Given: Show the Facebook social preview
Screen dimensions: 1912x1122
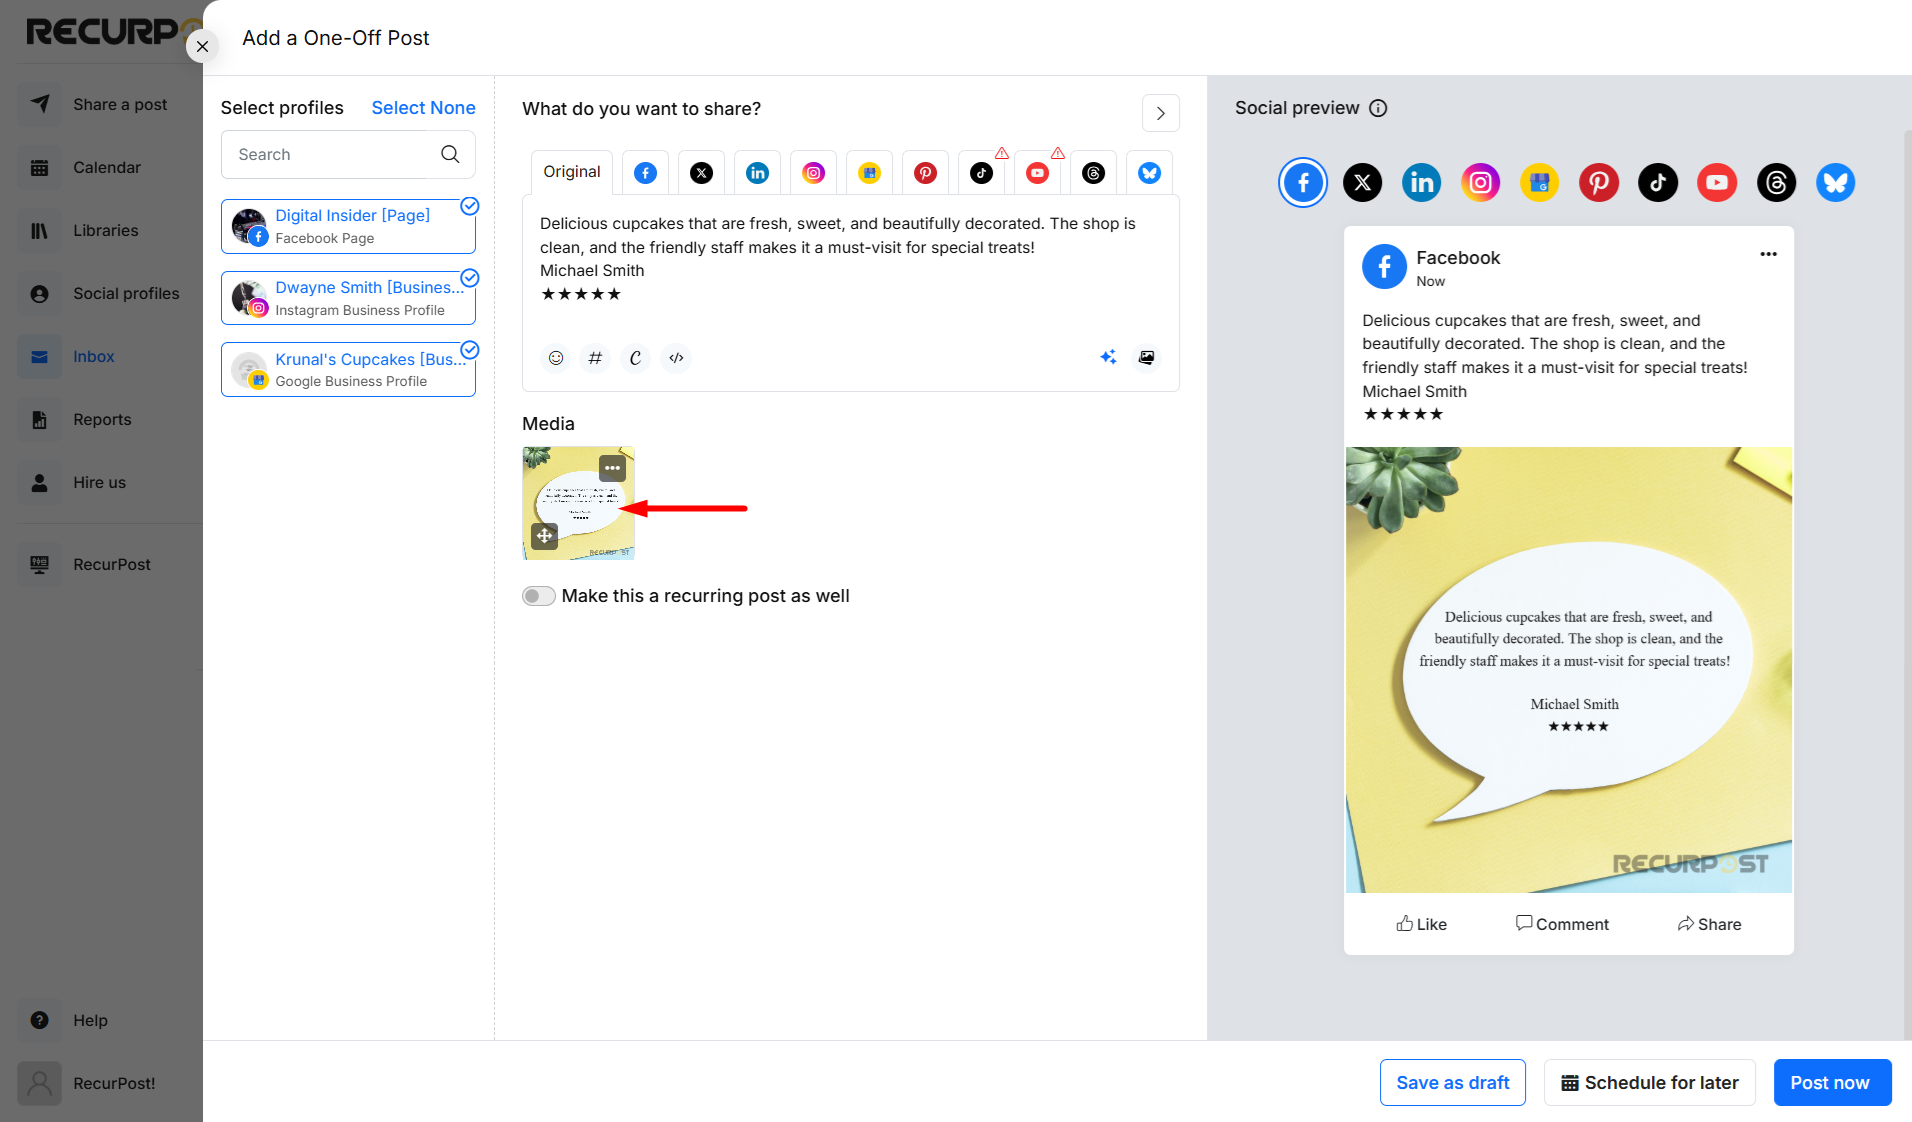Looking at the screenshot, I should click(x=1303, y=183).
